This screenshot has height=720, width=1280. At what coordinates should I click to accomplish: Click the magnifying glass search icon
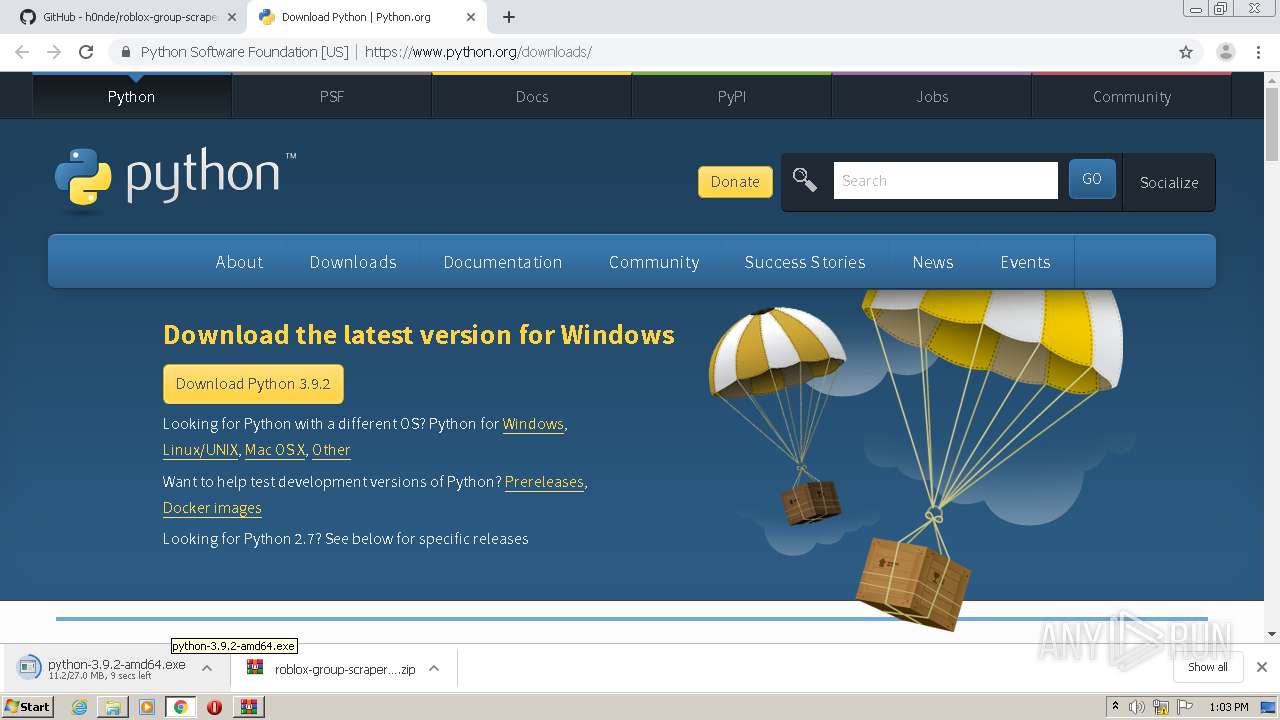coord(804,180)
